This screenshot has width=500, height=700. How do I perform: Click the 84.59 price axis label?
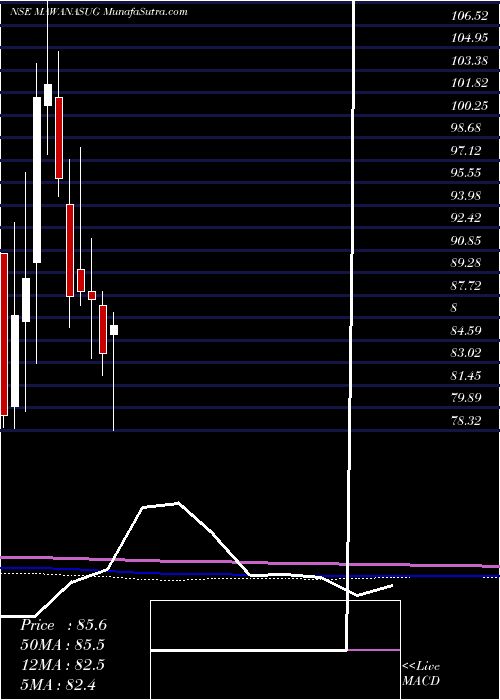(467, 331)
